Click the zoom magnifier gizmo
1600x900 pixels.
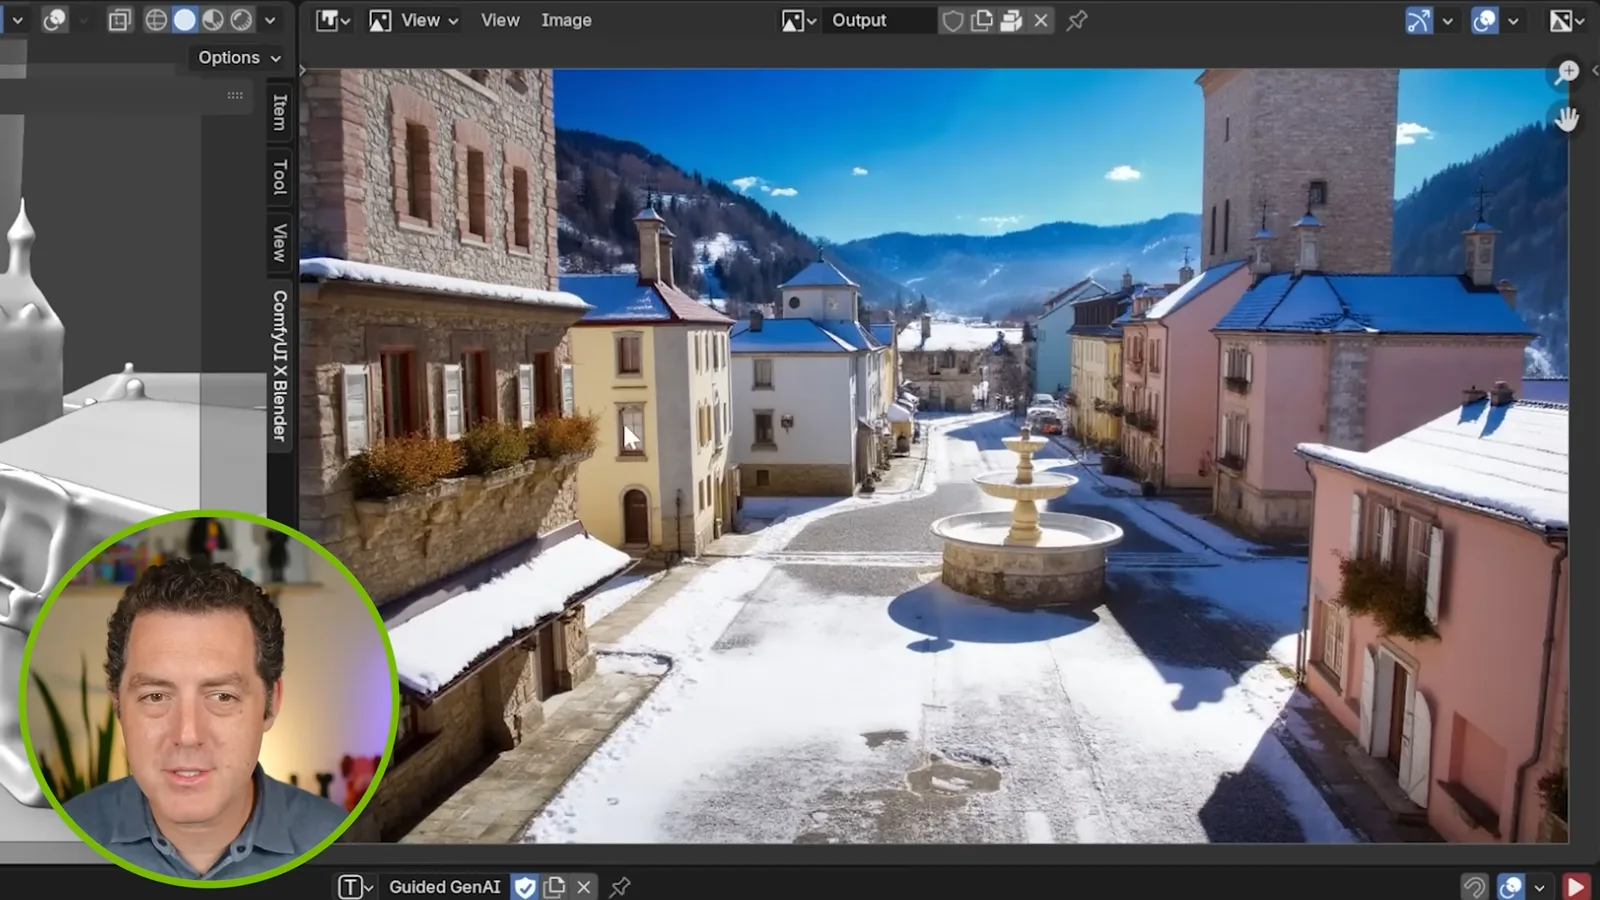(1567, 72)
